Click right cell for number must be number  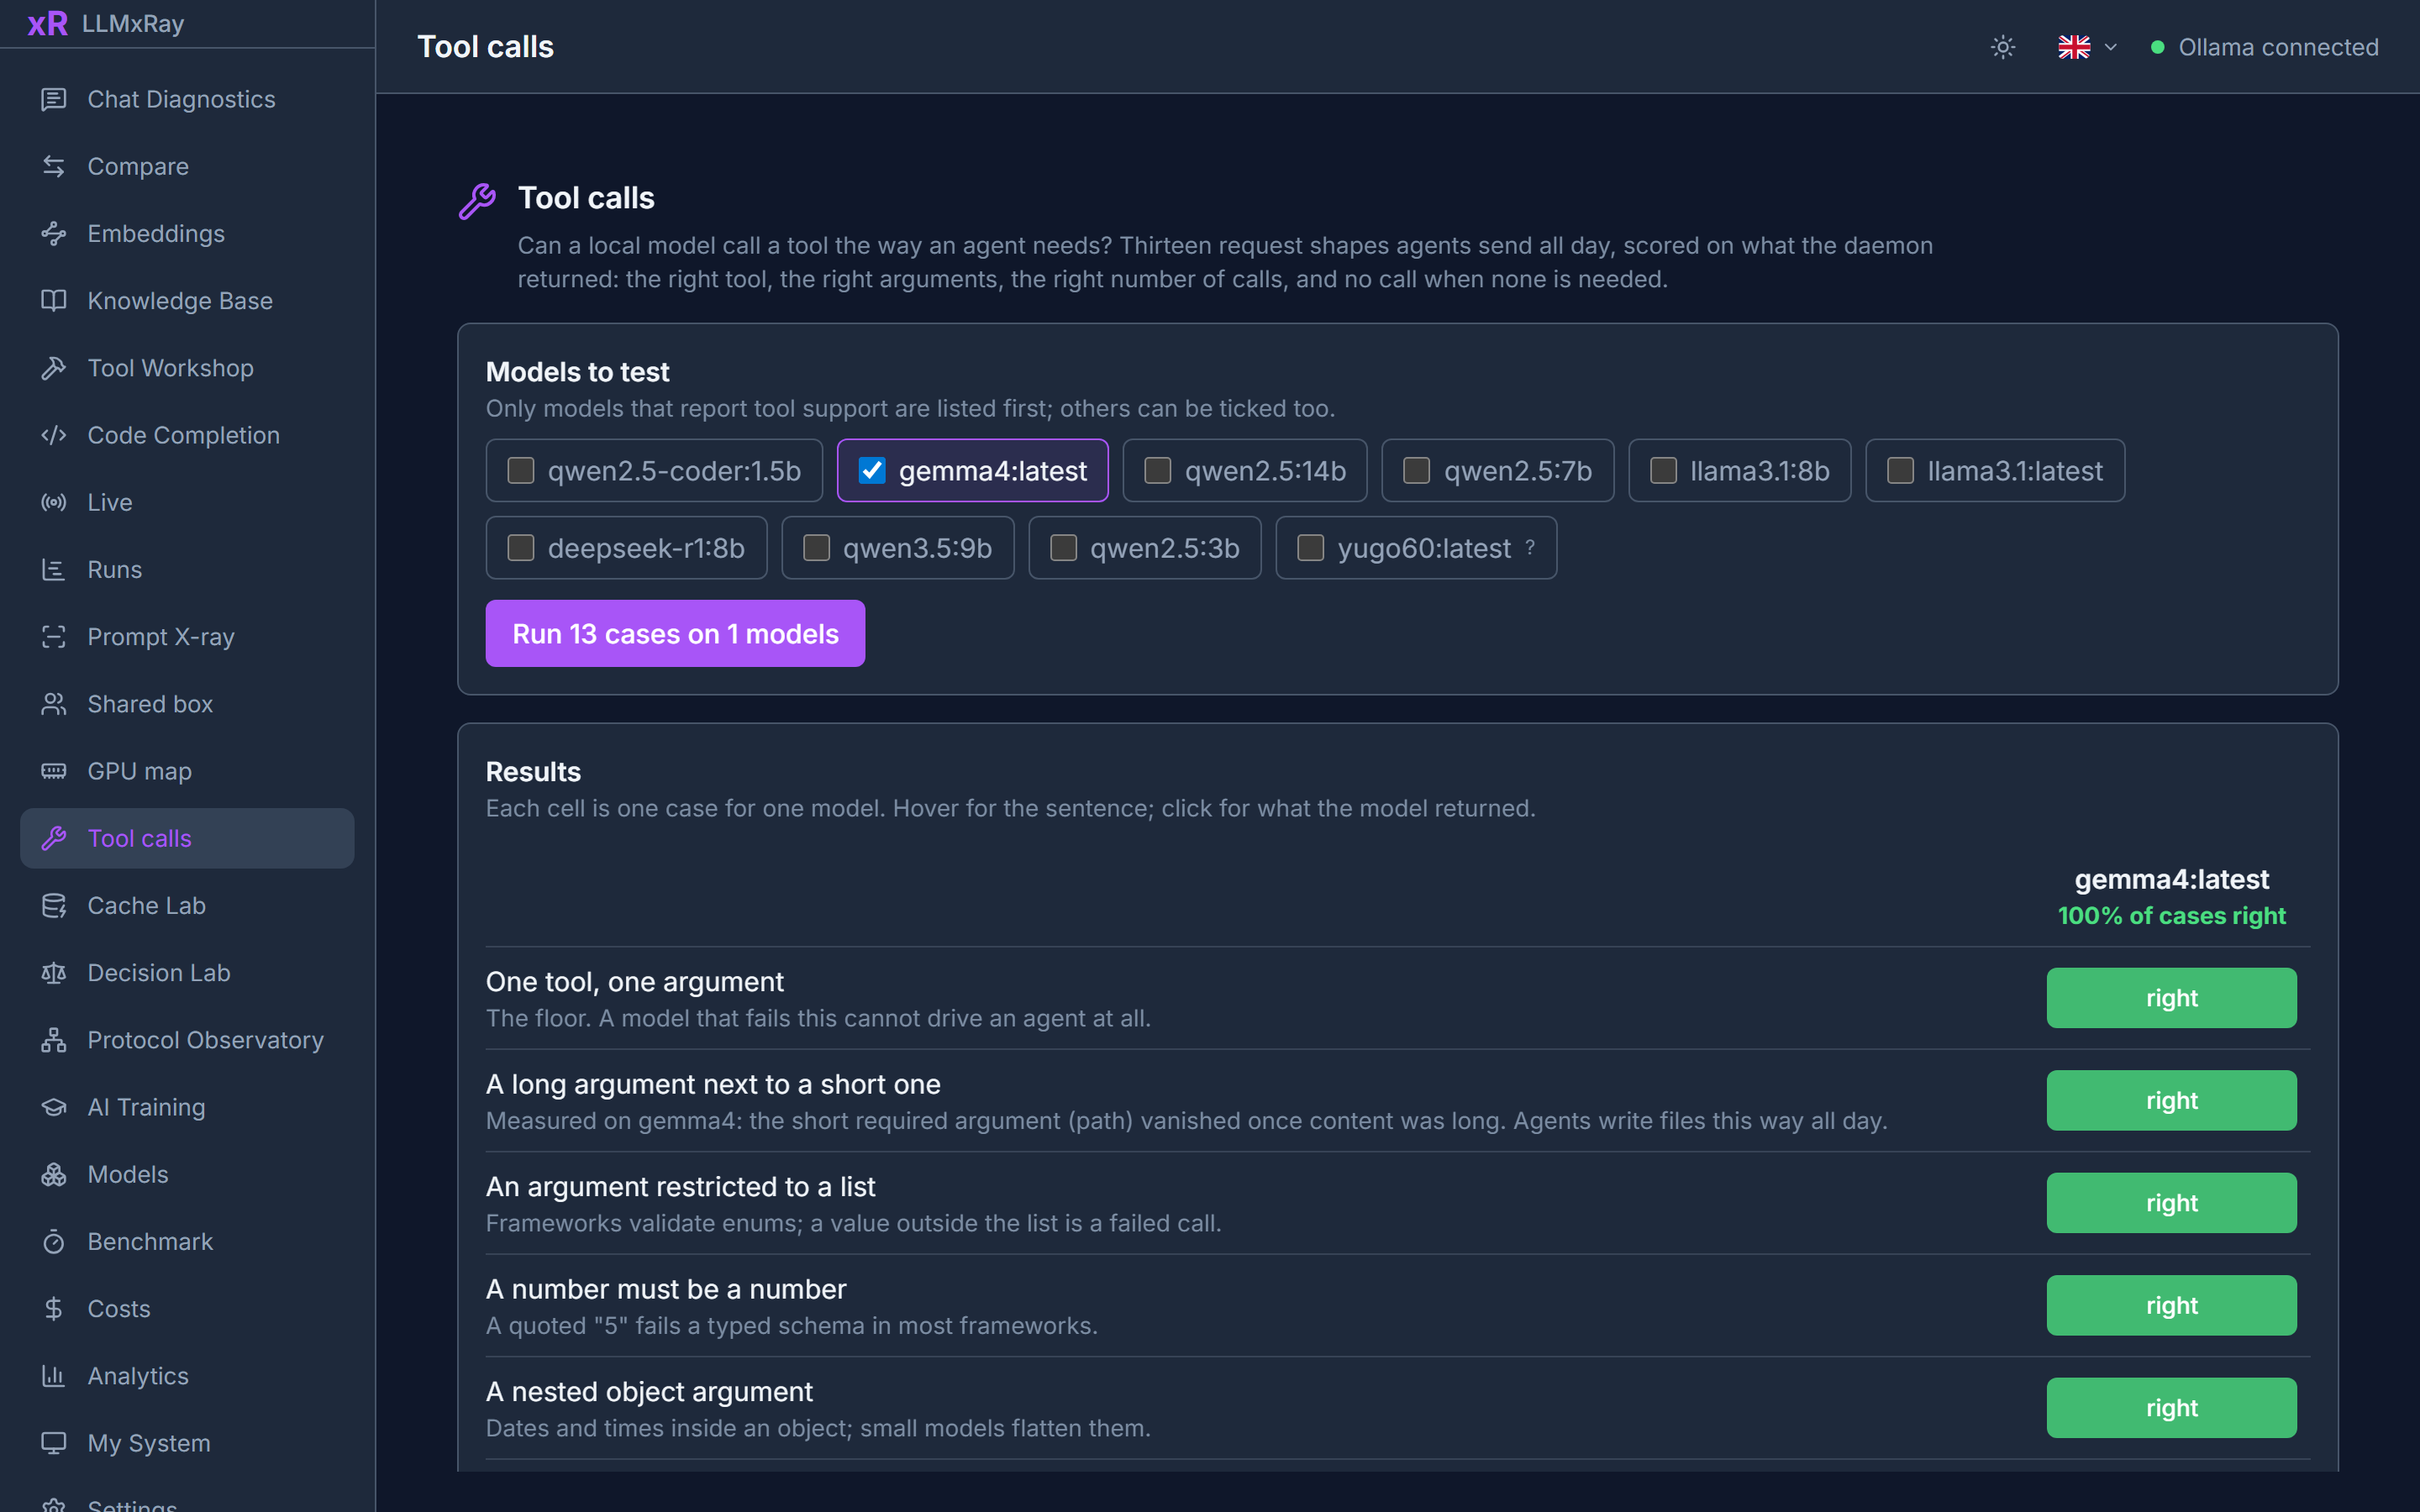pos(2171,1305)
